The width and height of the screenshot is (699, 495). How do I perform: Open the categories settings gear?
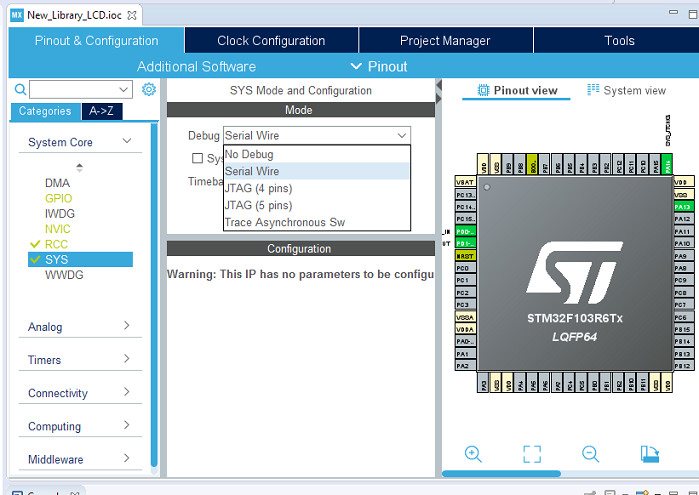click(x=149, y=89)
